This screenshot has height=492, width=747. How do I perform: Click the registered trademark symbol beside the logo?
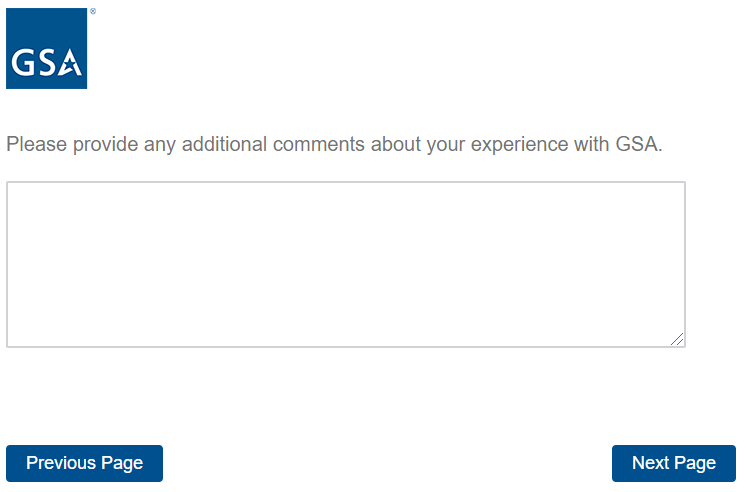[93, 12]
